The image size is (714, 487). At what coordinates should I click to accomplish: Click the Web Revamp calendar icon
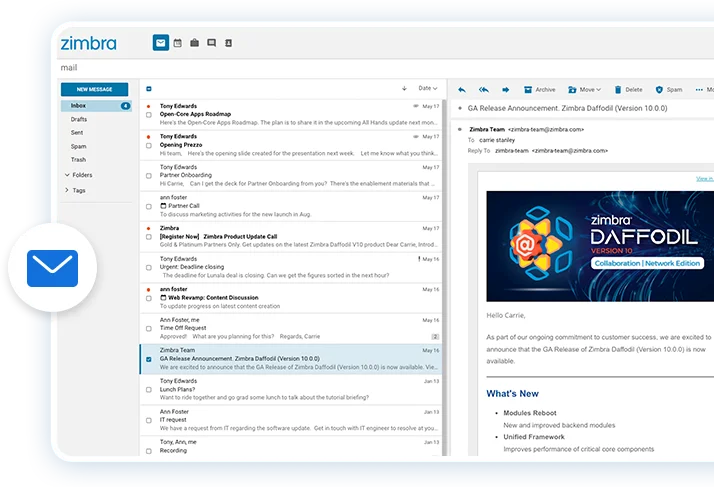tap(163, 297)
